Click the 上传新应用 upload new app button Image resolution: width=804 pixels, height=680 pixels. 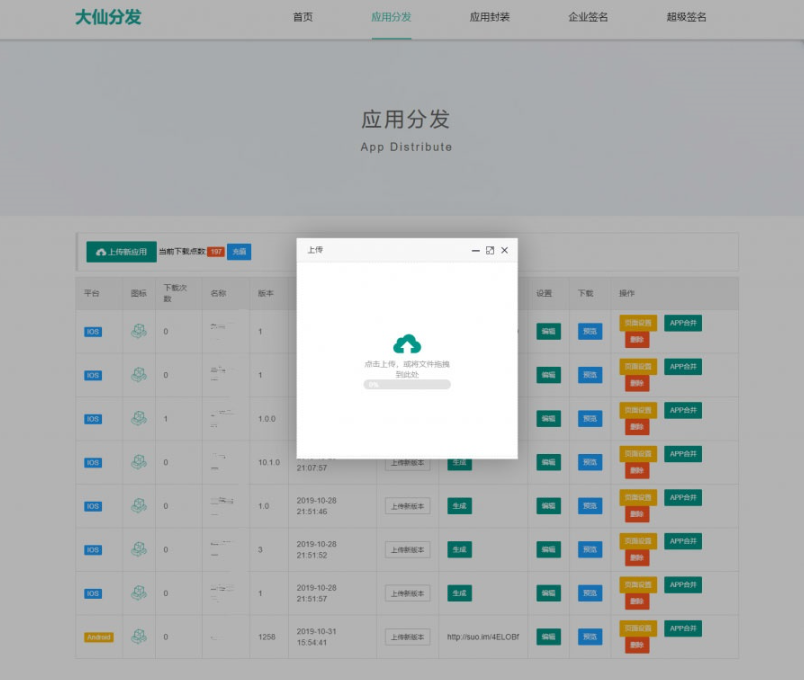click(122, 252)
